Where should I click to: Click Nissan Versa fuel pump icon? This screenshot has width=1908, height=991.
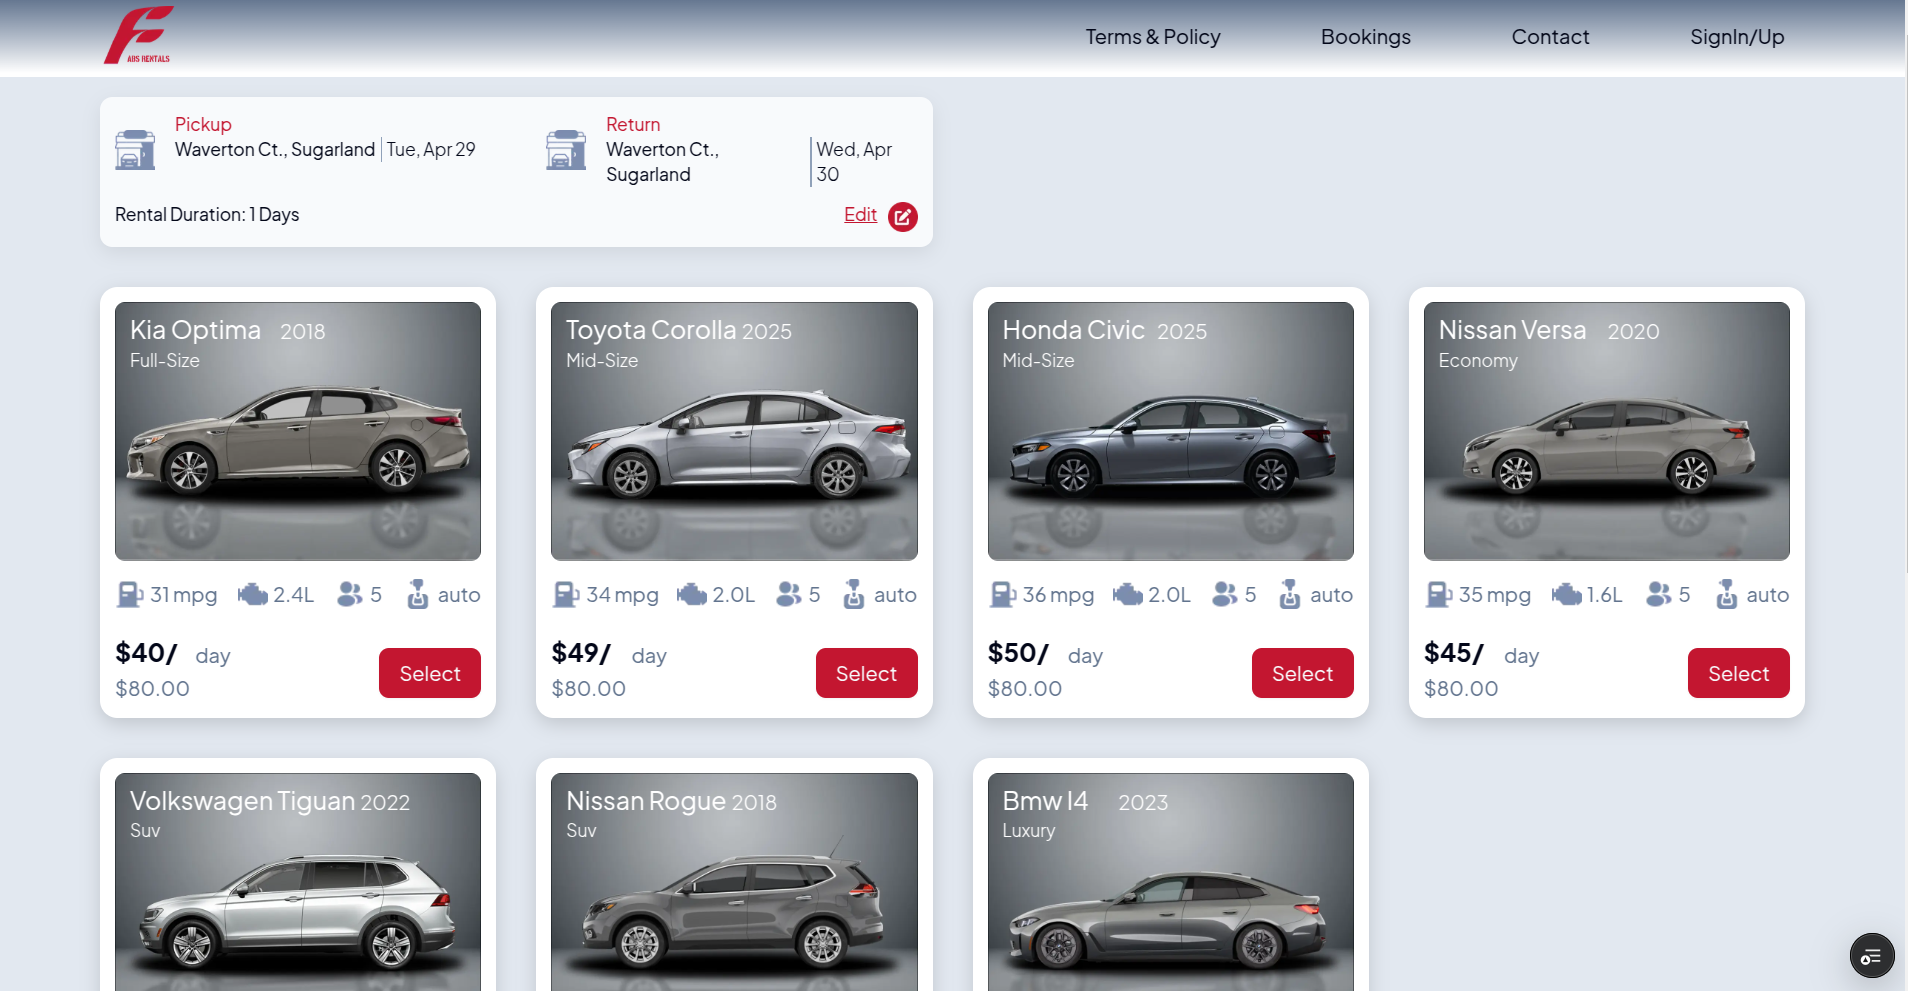[x=1439, y=595]
